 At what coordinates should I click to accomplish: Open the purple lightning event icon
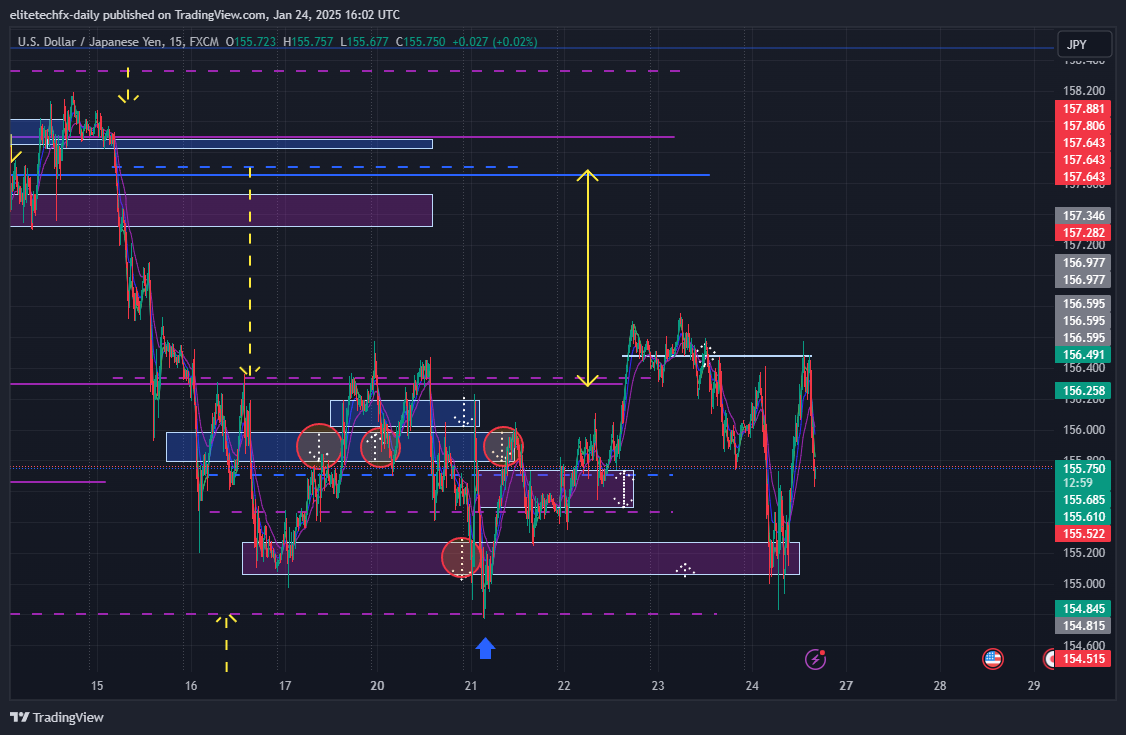(815, 658)
